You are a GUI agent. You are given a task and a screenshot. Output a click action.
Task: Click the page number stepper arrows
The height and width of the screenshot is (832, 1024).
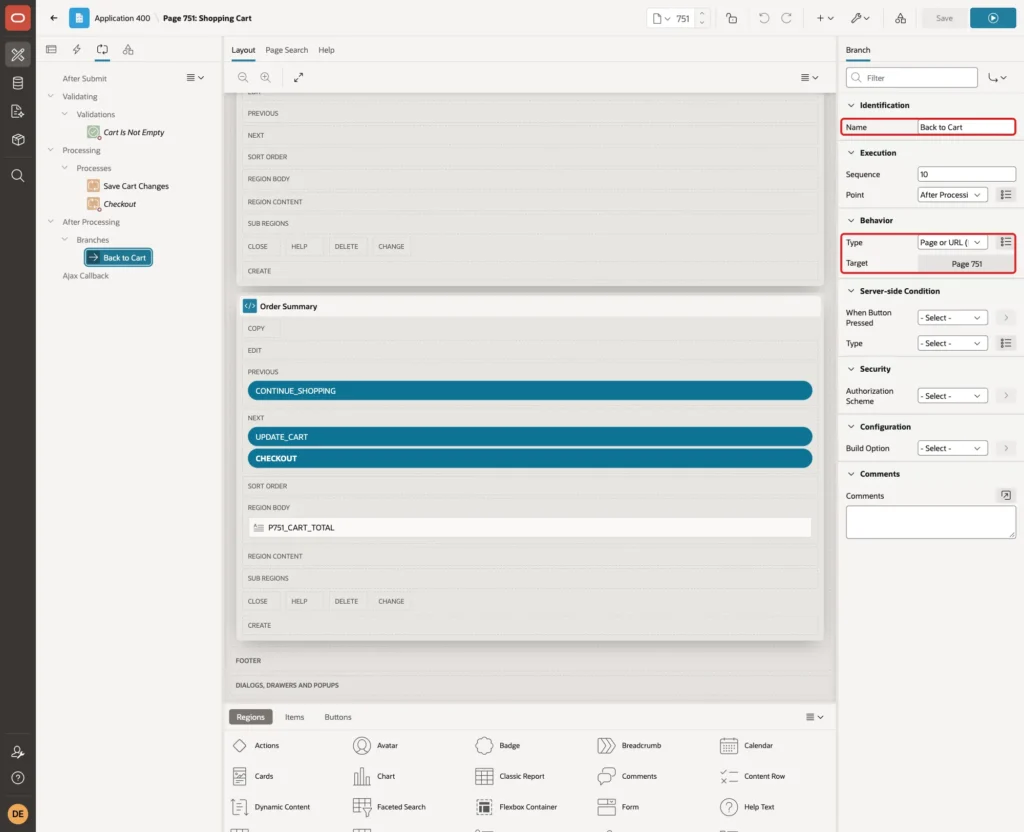click(702, 18)
